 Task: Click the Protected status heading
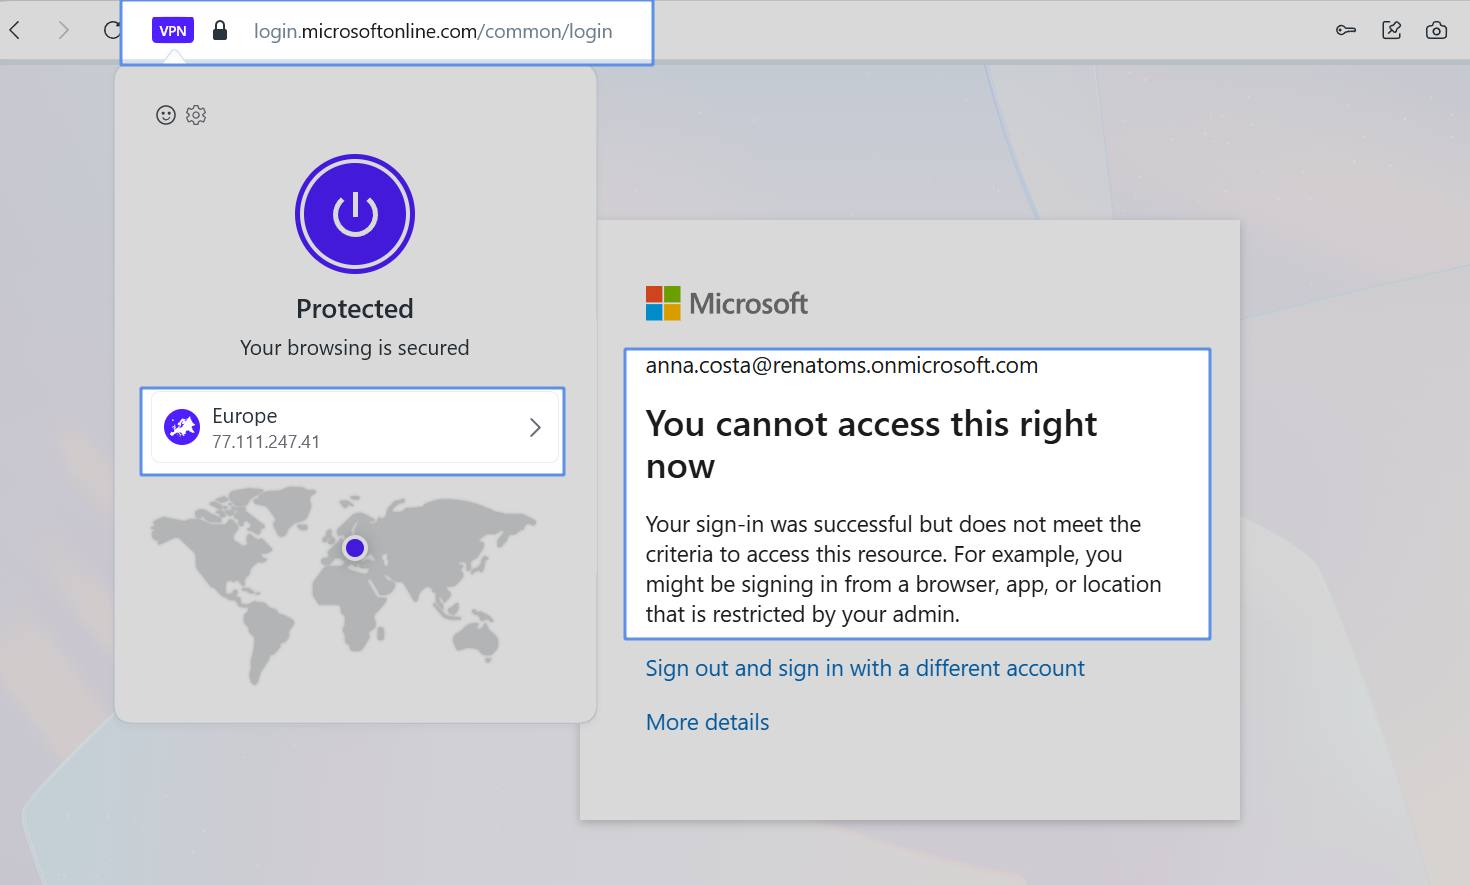click(355, 309)
